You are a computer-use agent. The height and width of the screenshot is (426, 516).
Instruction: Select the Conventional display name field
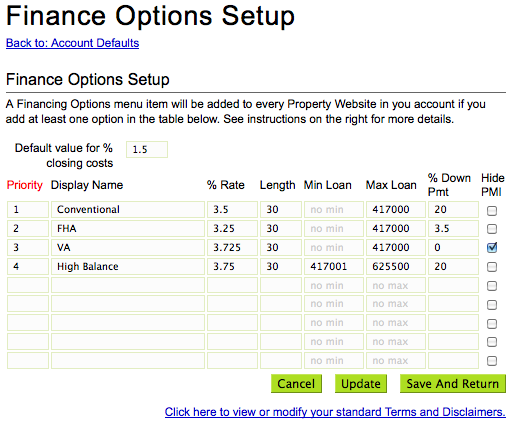(128, 210)
